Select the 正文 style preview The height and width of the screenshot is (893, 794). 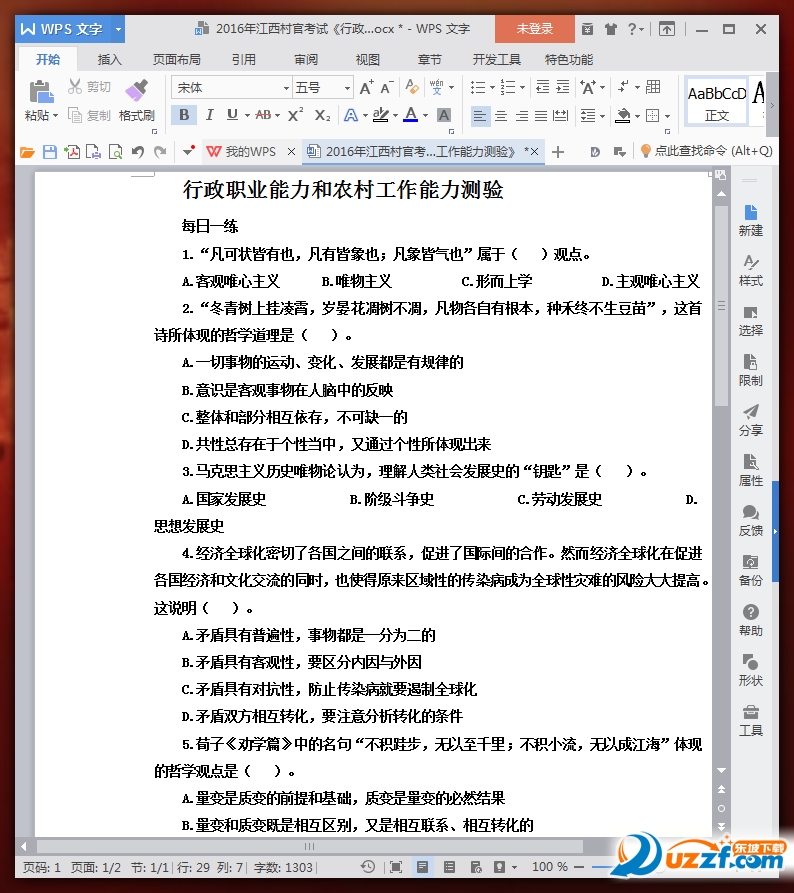tap(717, 103)
